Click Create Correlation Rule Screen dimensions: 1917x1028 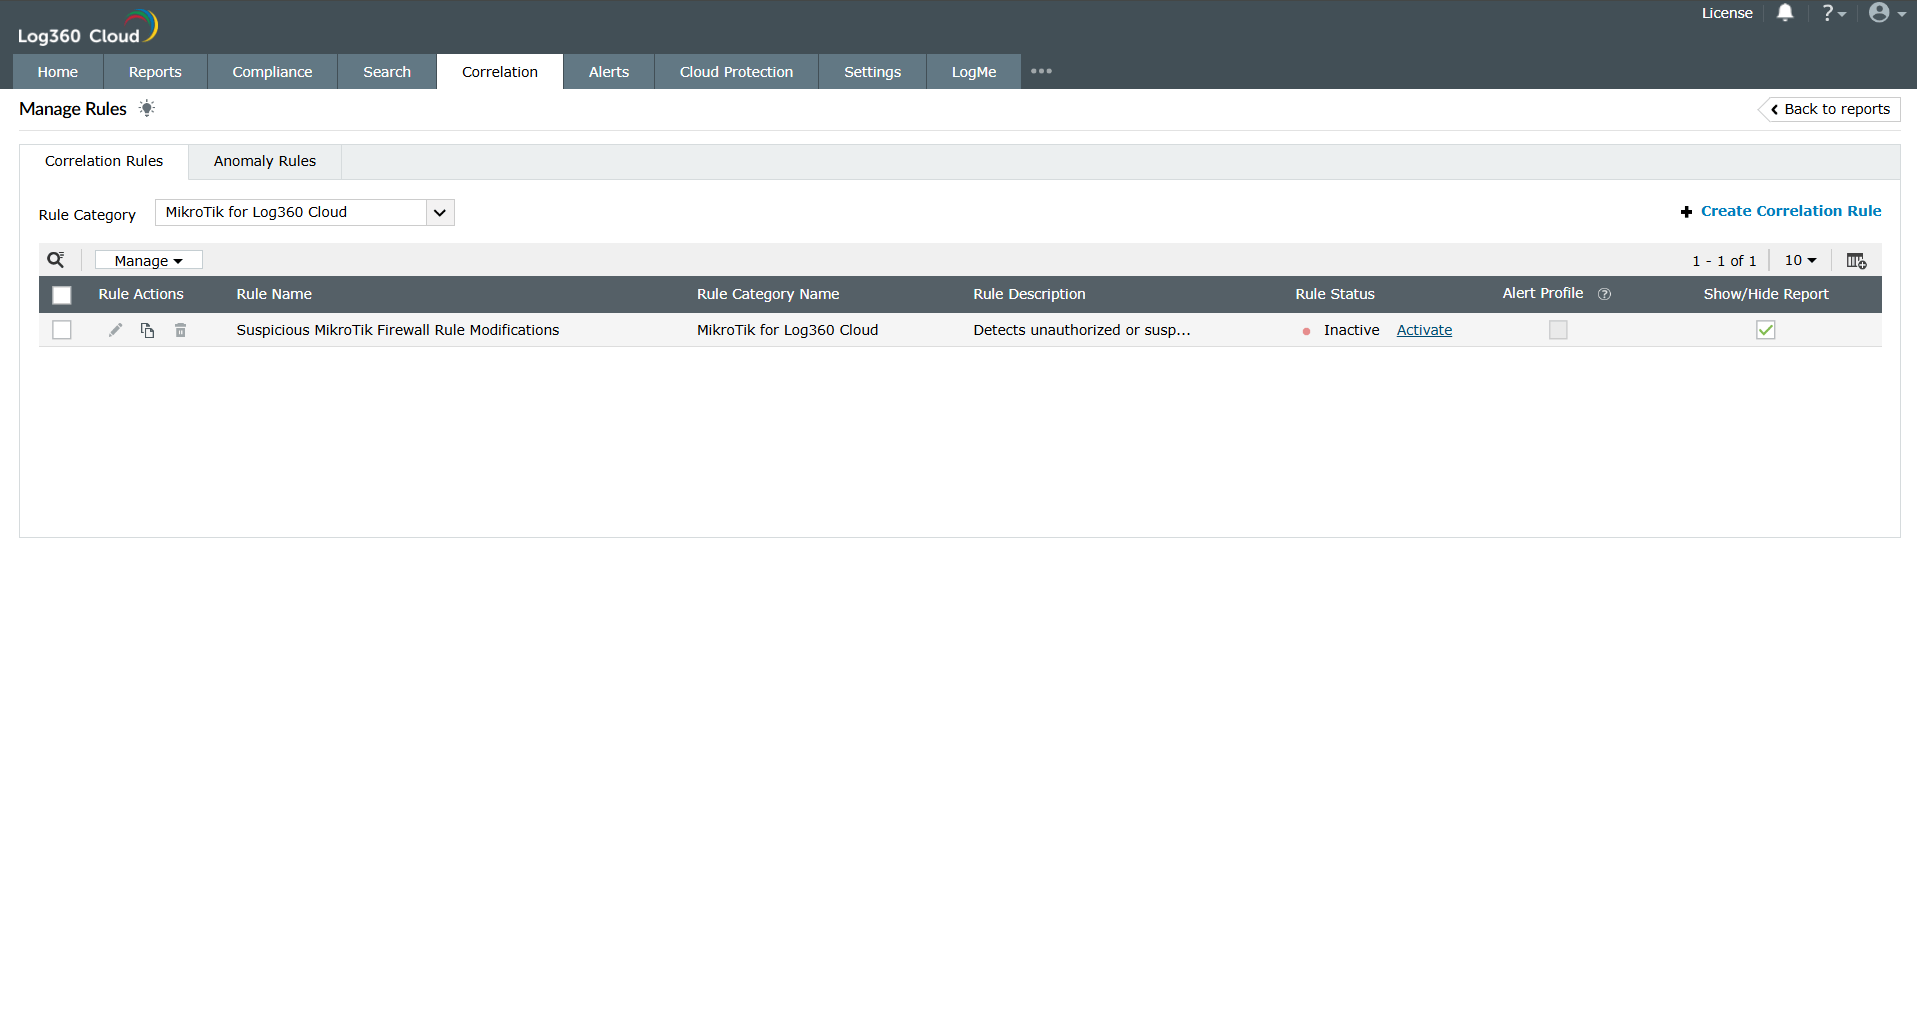click(x=1781, y=211)
